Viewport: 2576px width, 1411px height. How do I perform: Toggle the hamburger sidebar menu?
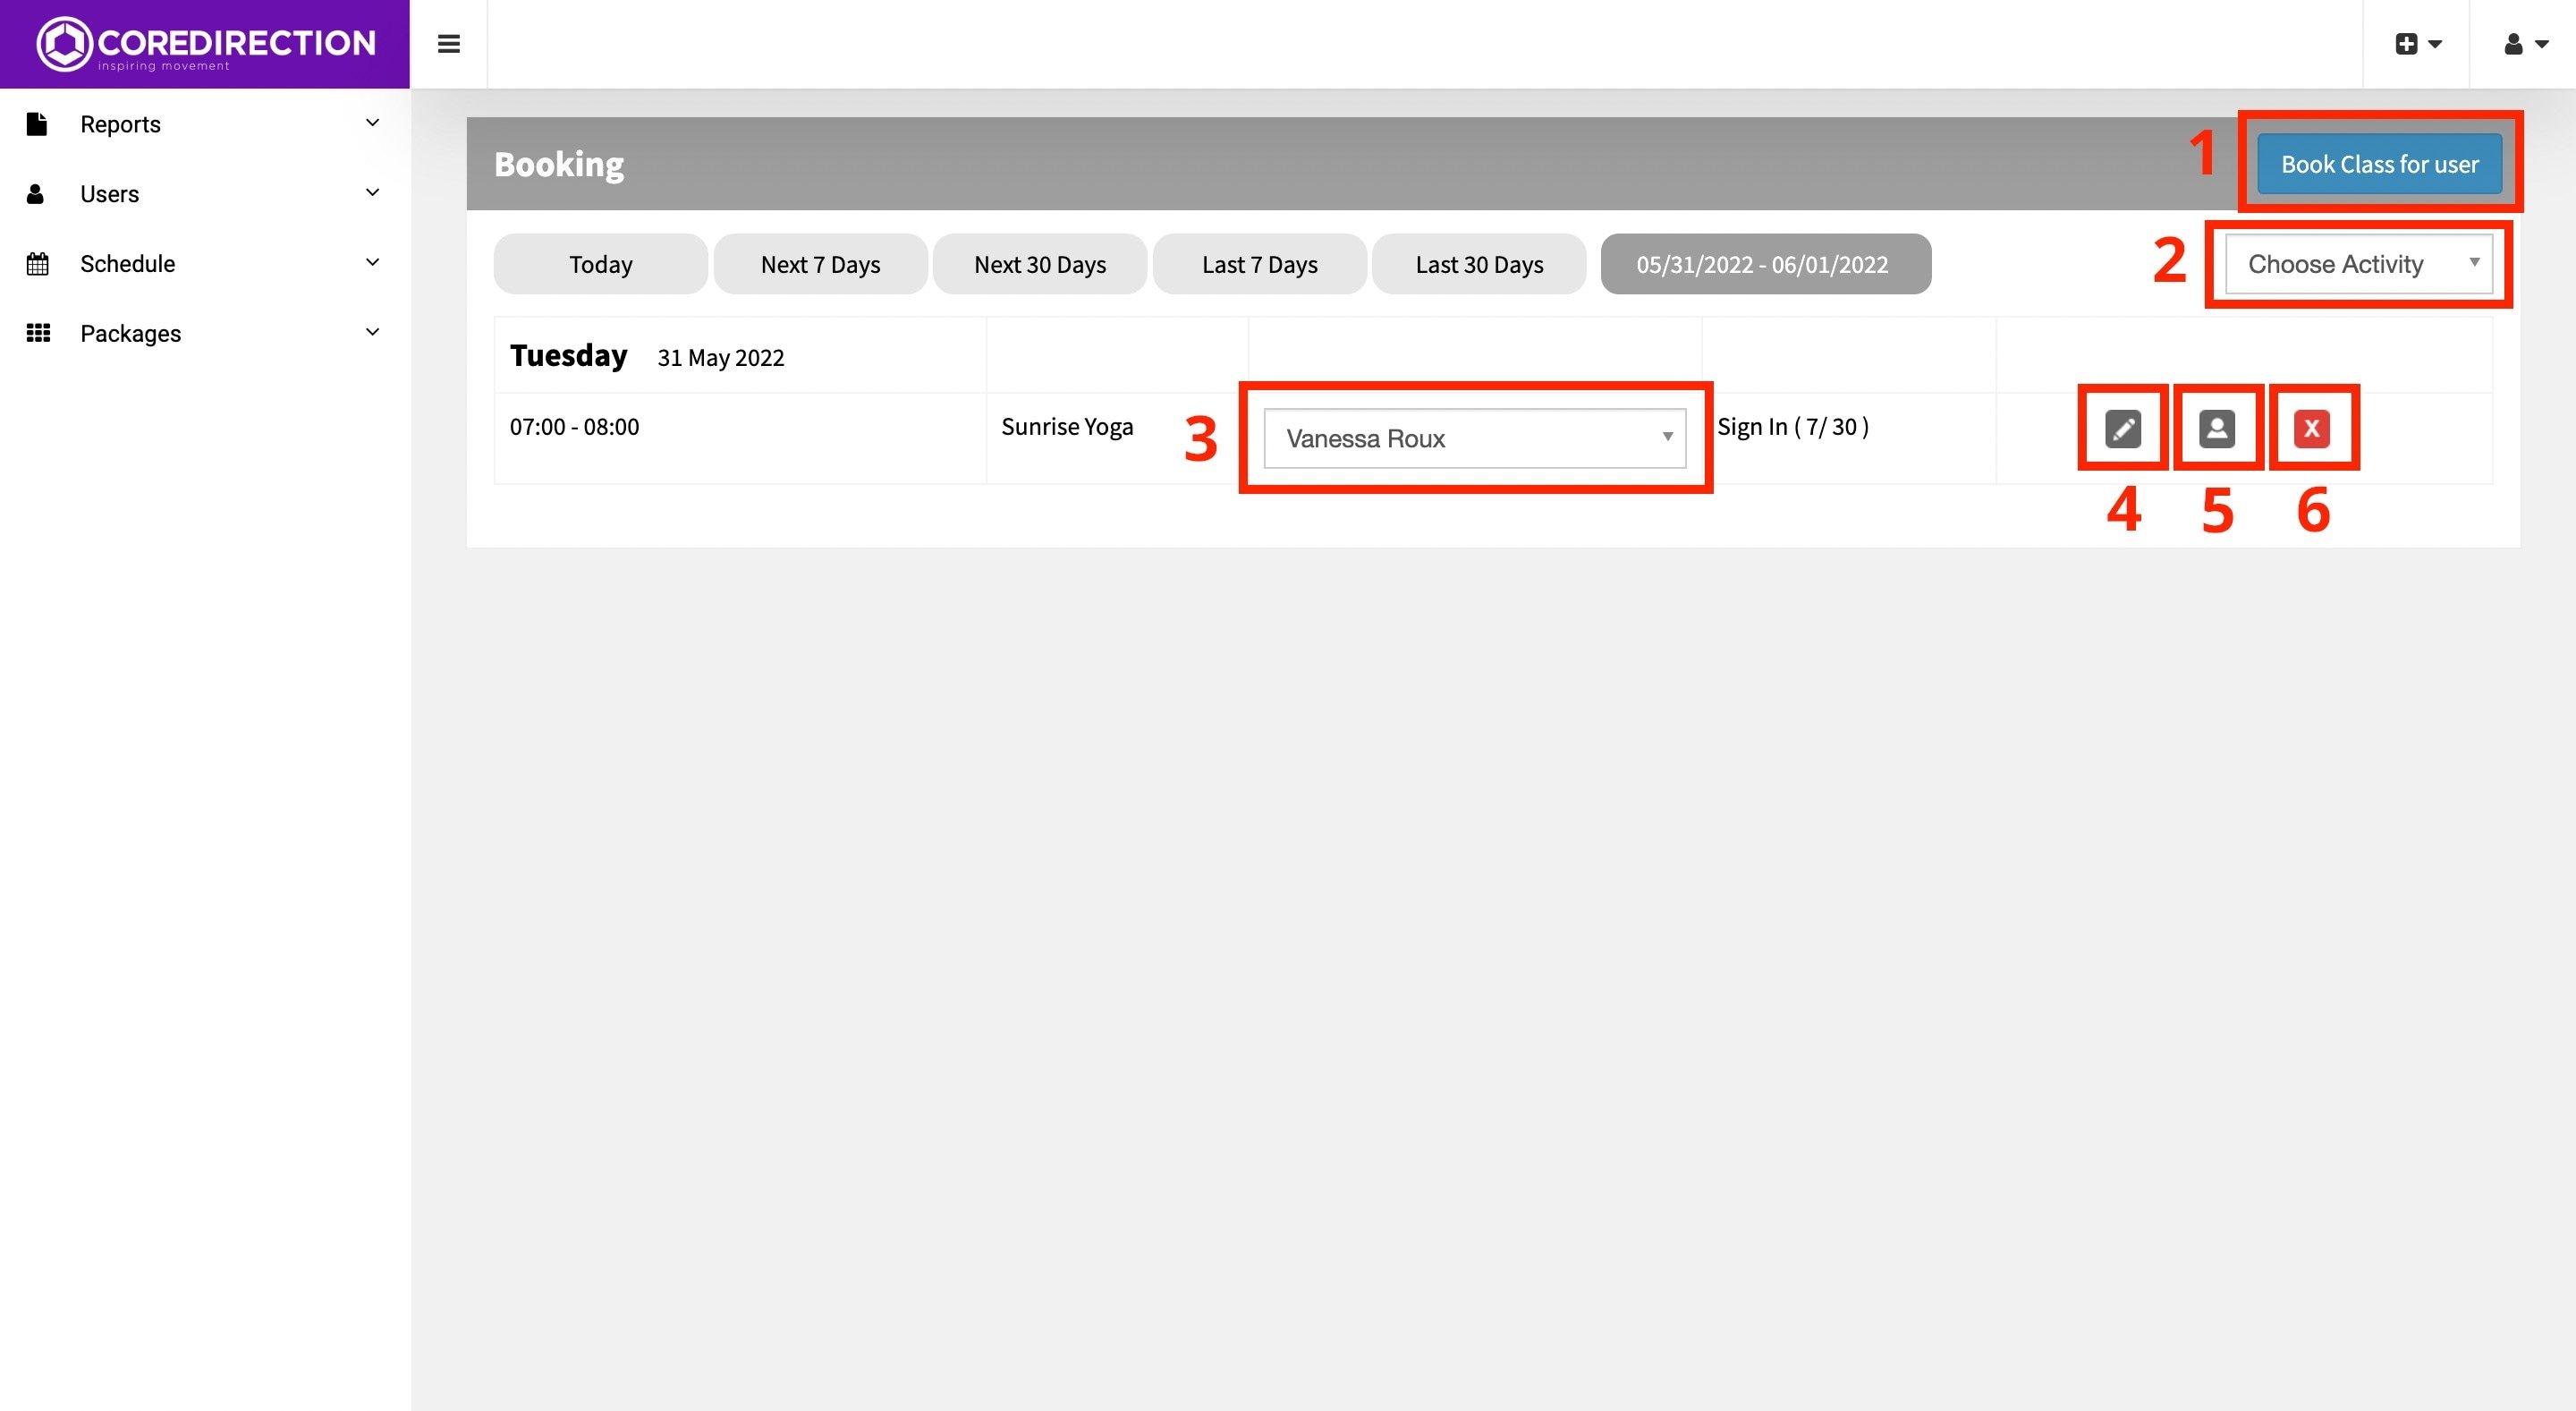pyautogui.click(x=449, y=44)
